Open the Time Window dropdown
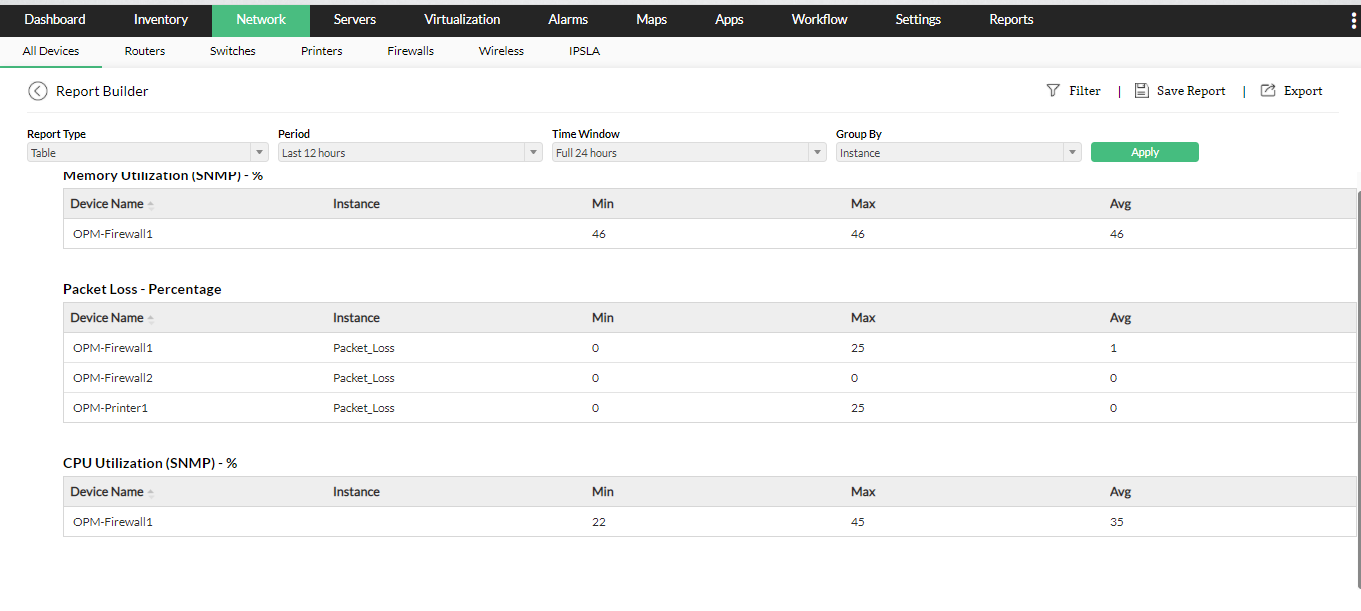1361x611 pixels. coord(816,152)
